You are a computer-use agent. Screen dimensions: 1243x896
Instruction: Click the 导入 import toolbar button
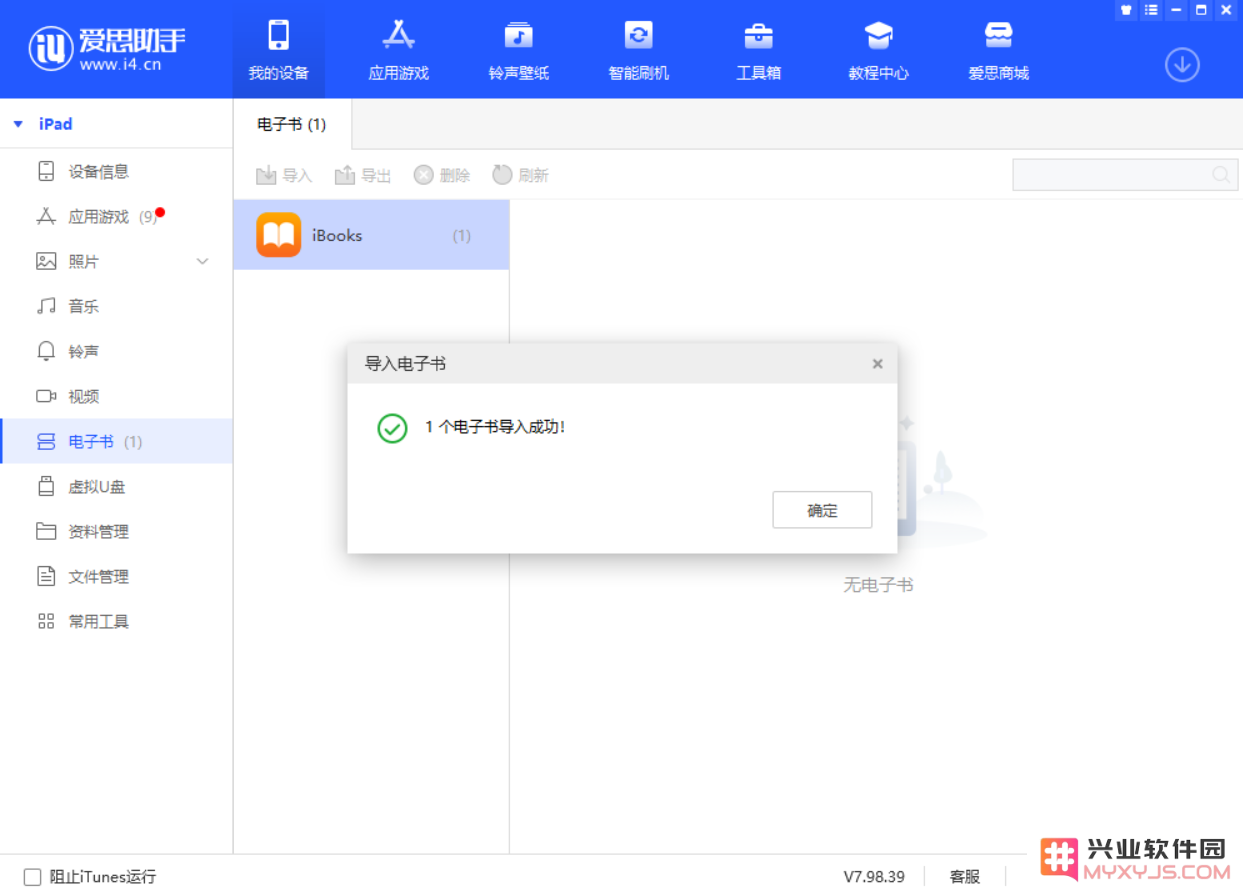coord(284,176)
